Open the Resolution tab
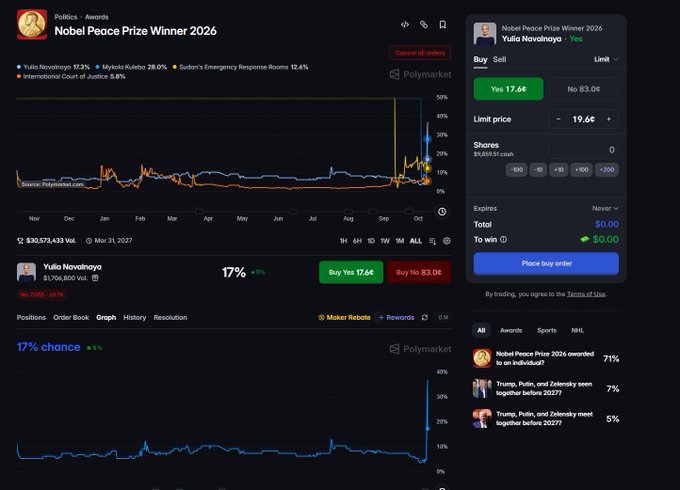This screenshot has width=680, height=490. (x=170, y=317)
